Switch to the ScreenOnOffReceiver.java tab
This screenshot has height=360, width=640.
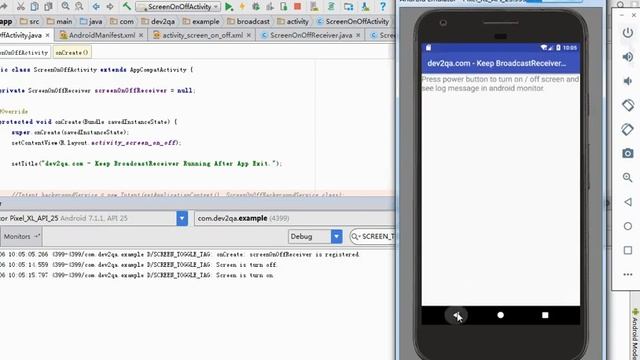coord(311,35)
